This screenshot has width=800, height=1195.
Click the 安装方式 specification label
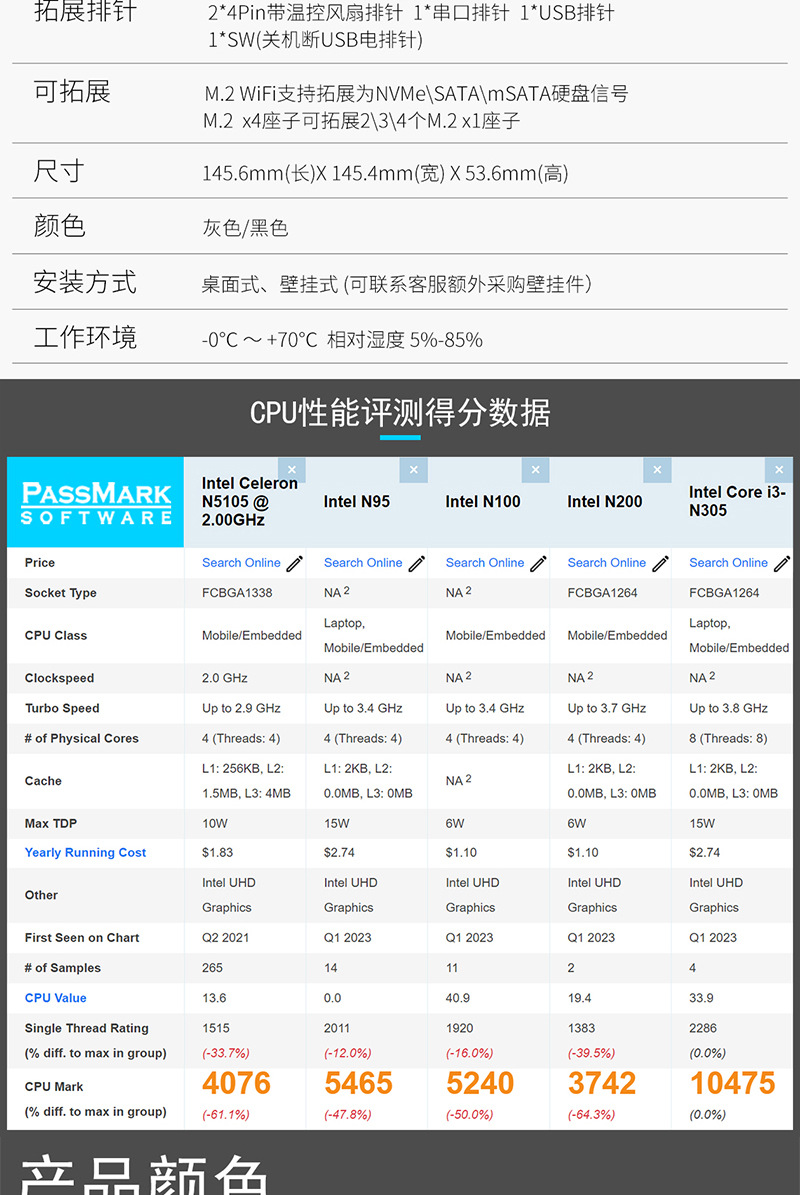coord(85,282)
